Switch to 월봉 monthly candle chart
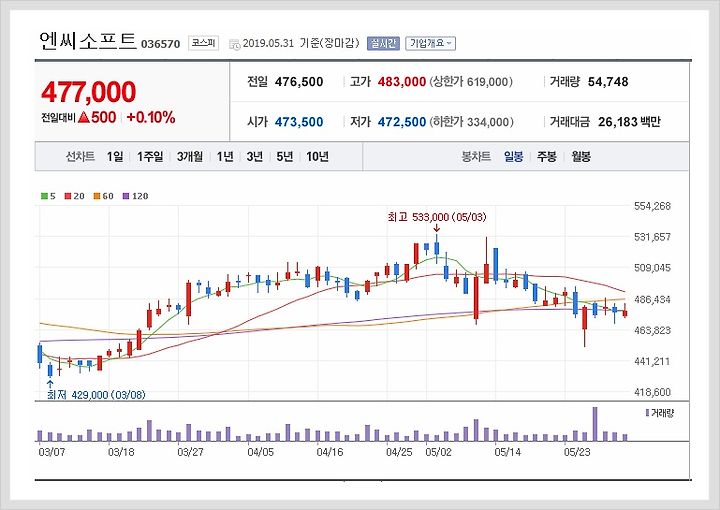This screenshot has width=720, height=510. click(581, 157)
